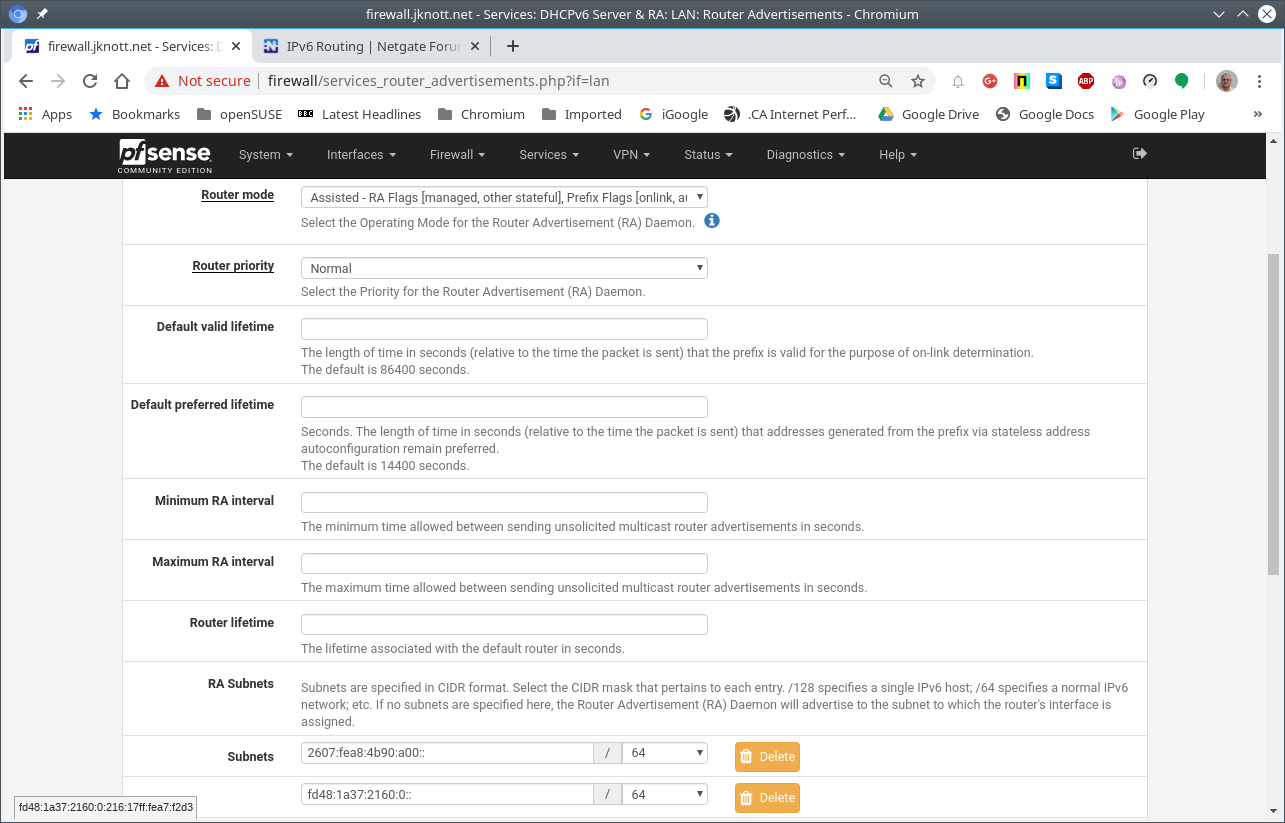Open the Latest Headlines bookmark
This screenshot has height=823, width=1285.
coord(359,114)
